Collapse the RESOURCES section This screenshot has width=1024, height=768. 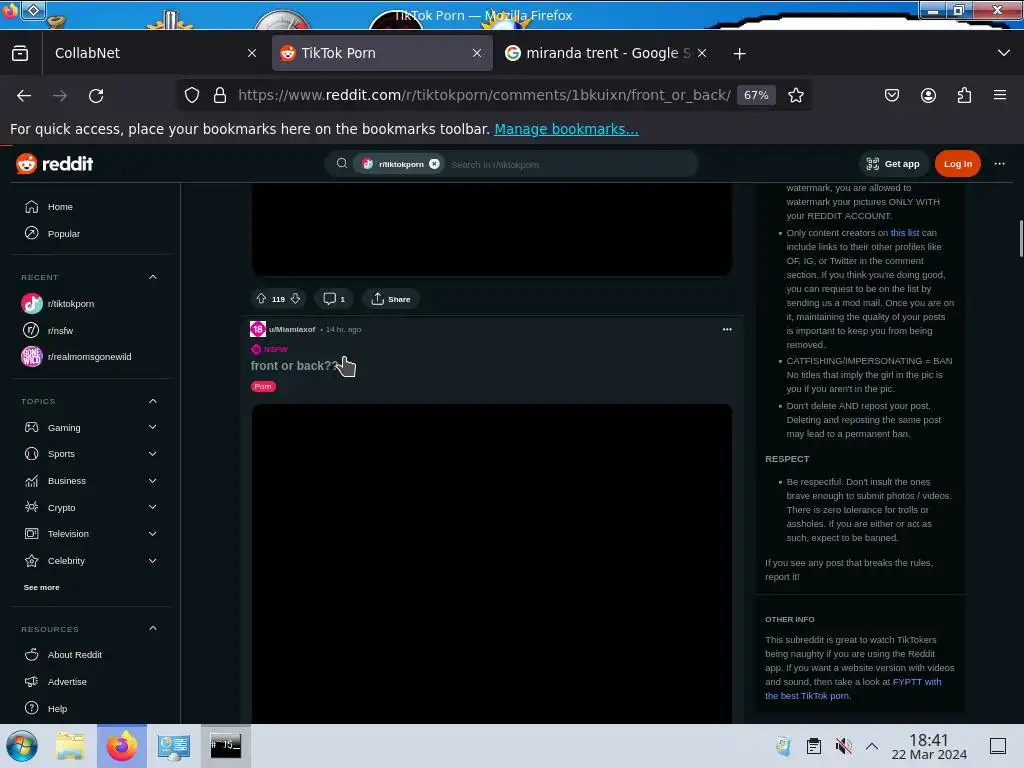pos(153,629)
